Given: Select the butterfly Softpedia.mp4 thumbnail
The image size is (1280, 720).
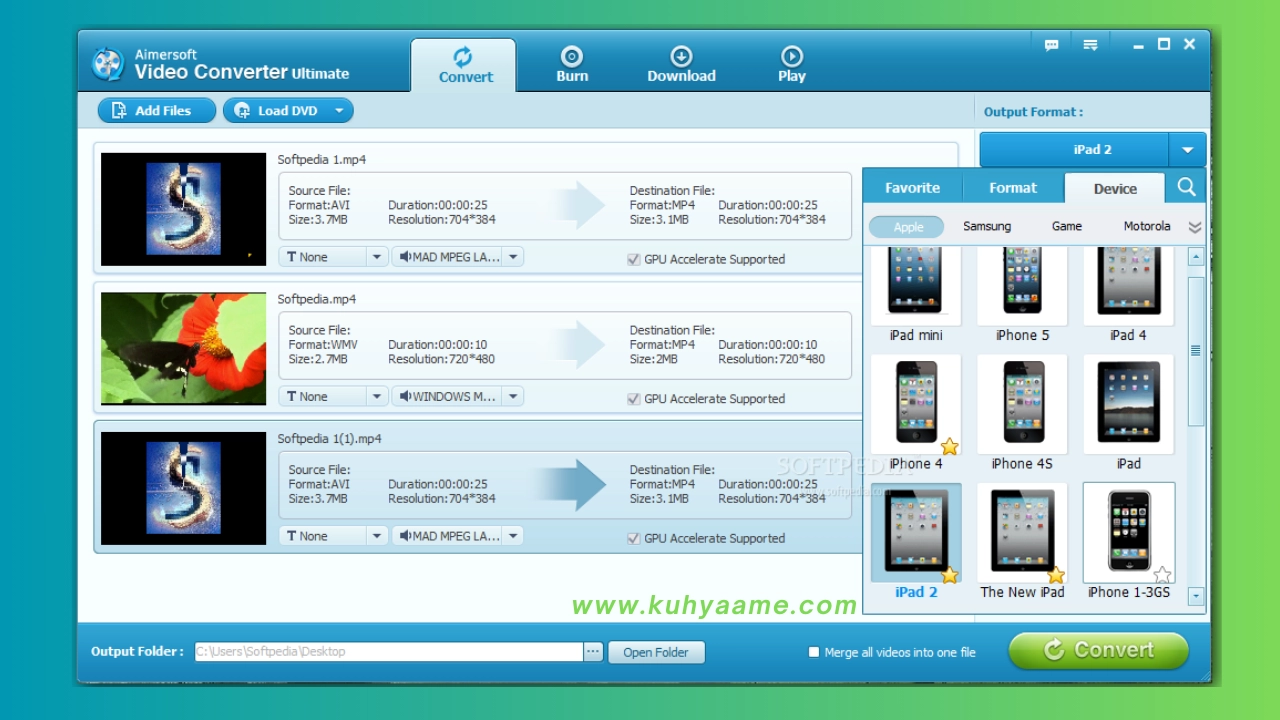Looking at the screenshot, I should click(183, 349).
